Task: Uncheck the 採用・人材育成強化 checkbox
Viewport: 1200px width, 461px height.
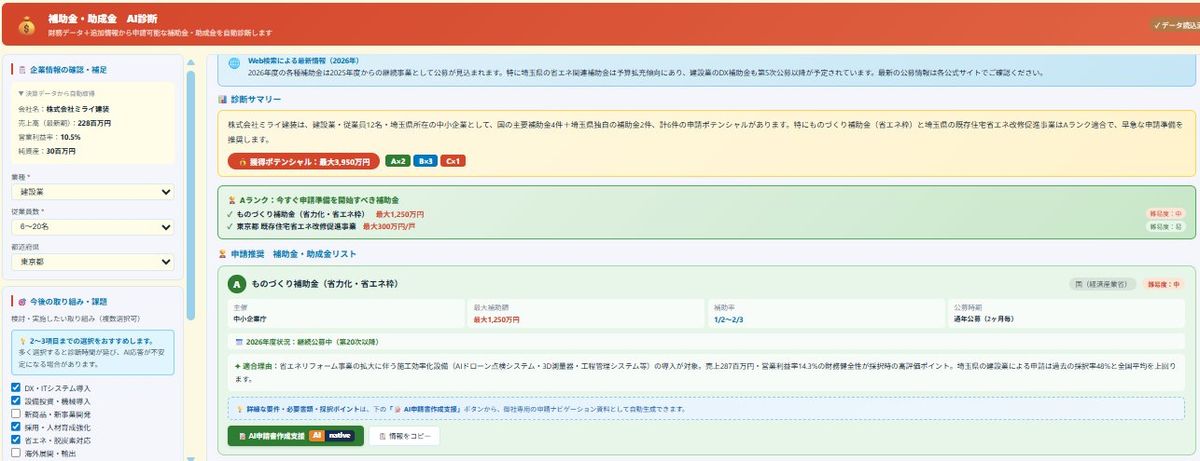Action: (15, 426)
